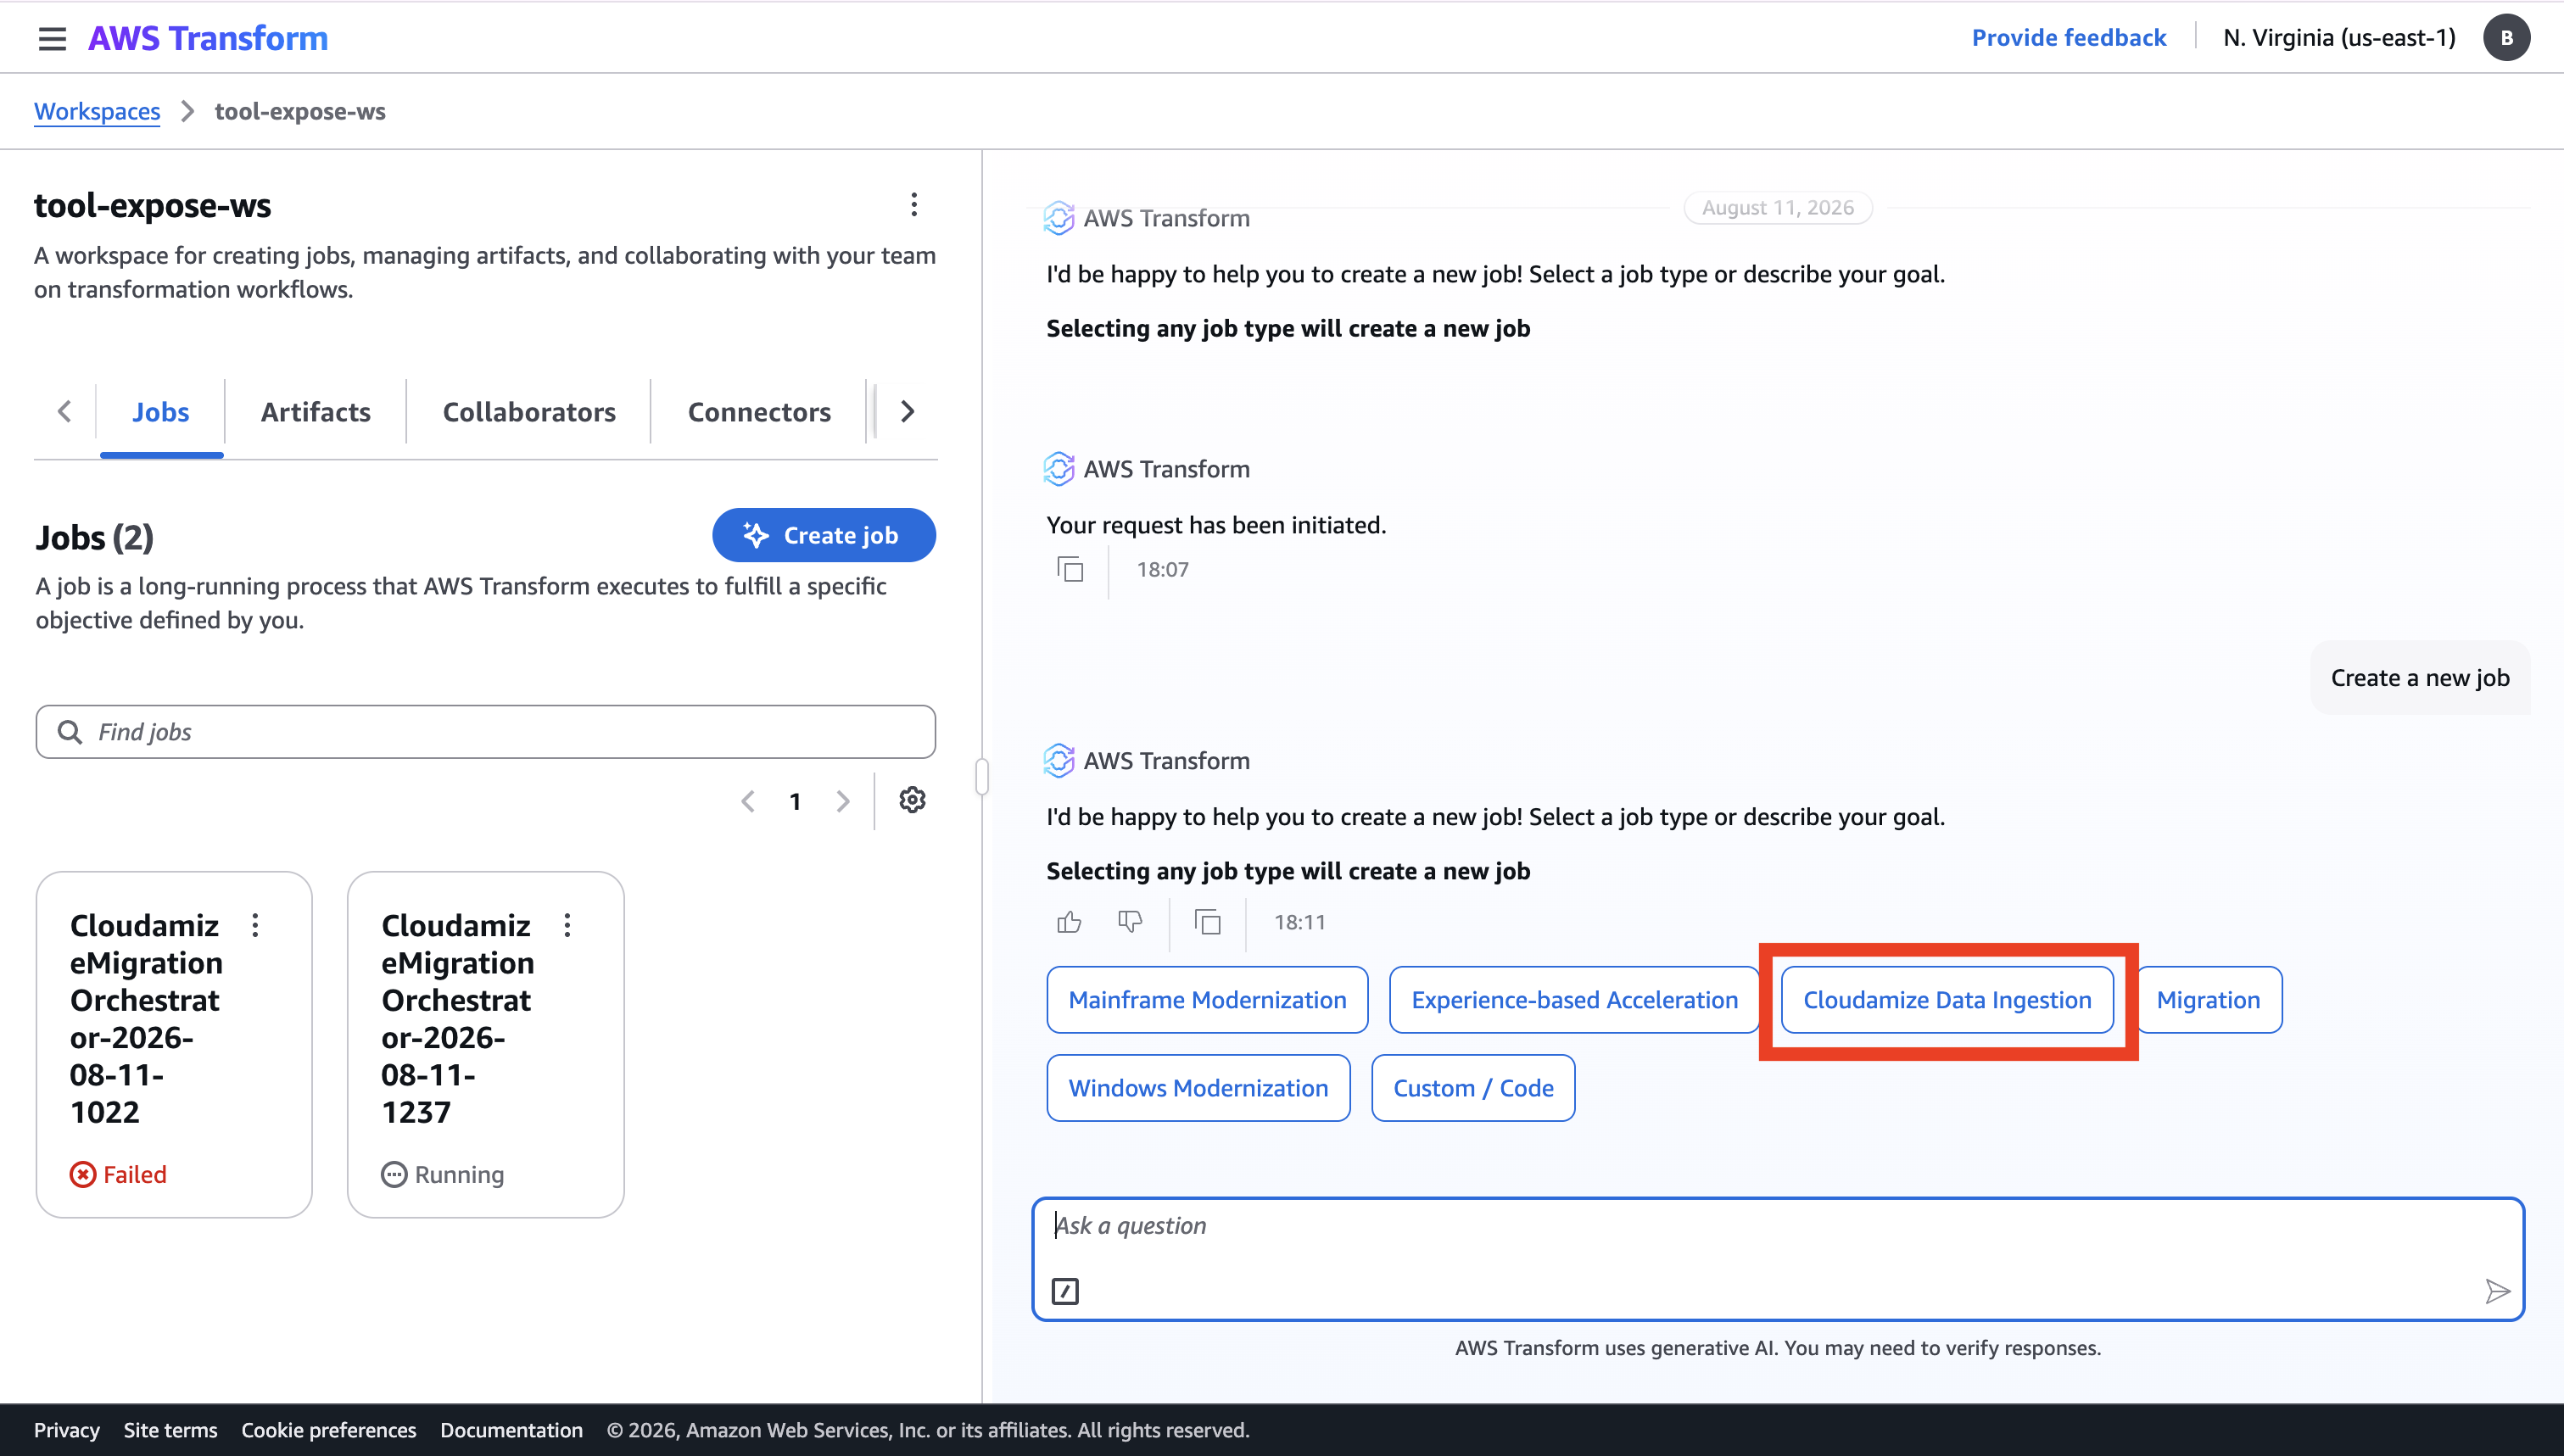The height and width of the screenshot is (1456, 2564).
Task: Open jobs list preferences gear
Action: point(912,800)
